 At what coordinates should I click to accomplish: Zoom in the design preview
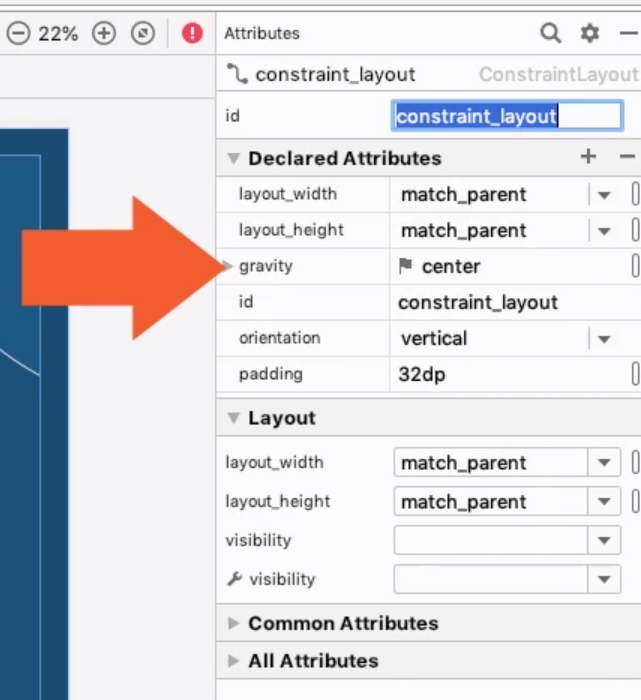click(x=104, y=33)
